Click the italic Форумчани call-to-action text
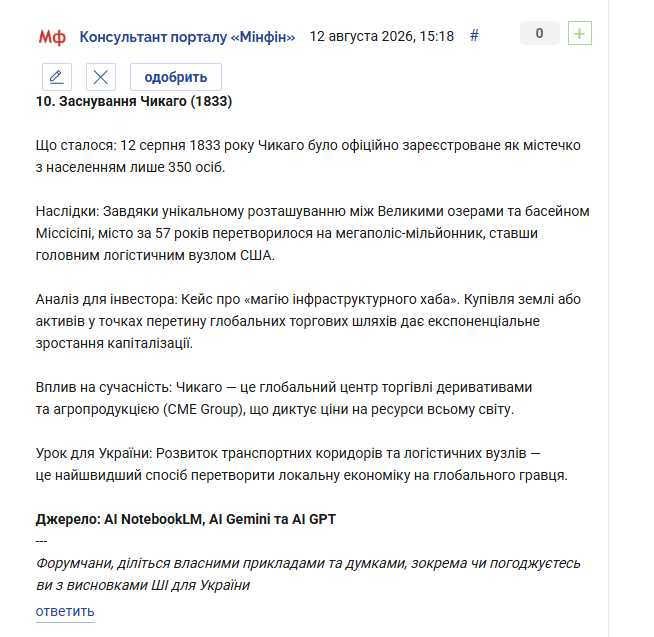This screenshot has width=654, height=637. pos(308,574)
